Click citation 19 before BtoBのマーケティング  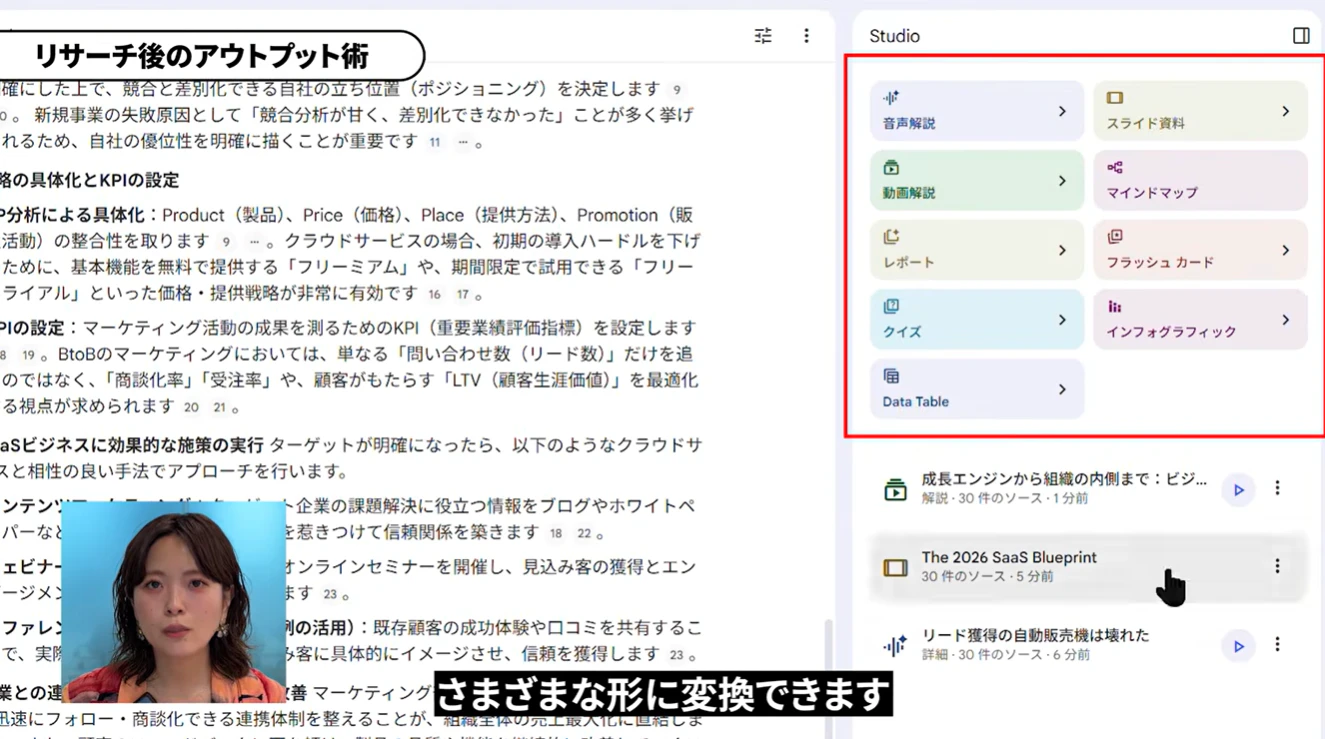pyautogui.click(x=28, y=355)
